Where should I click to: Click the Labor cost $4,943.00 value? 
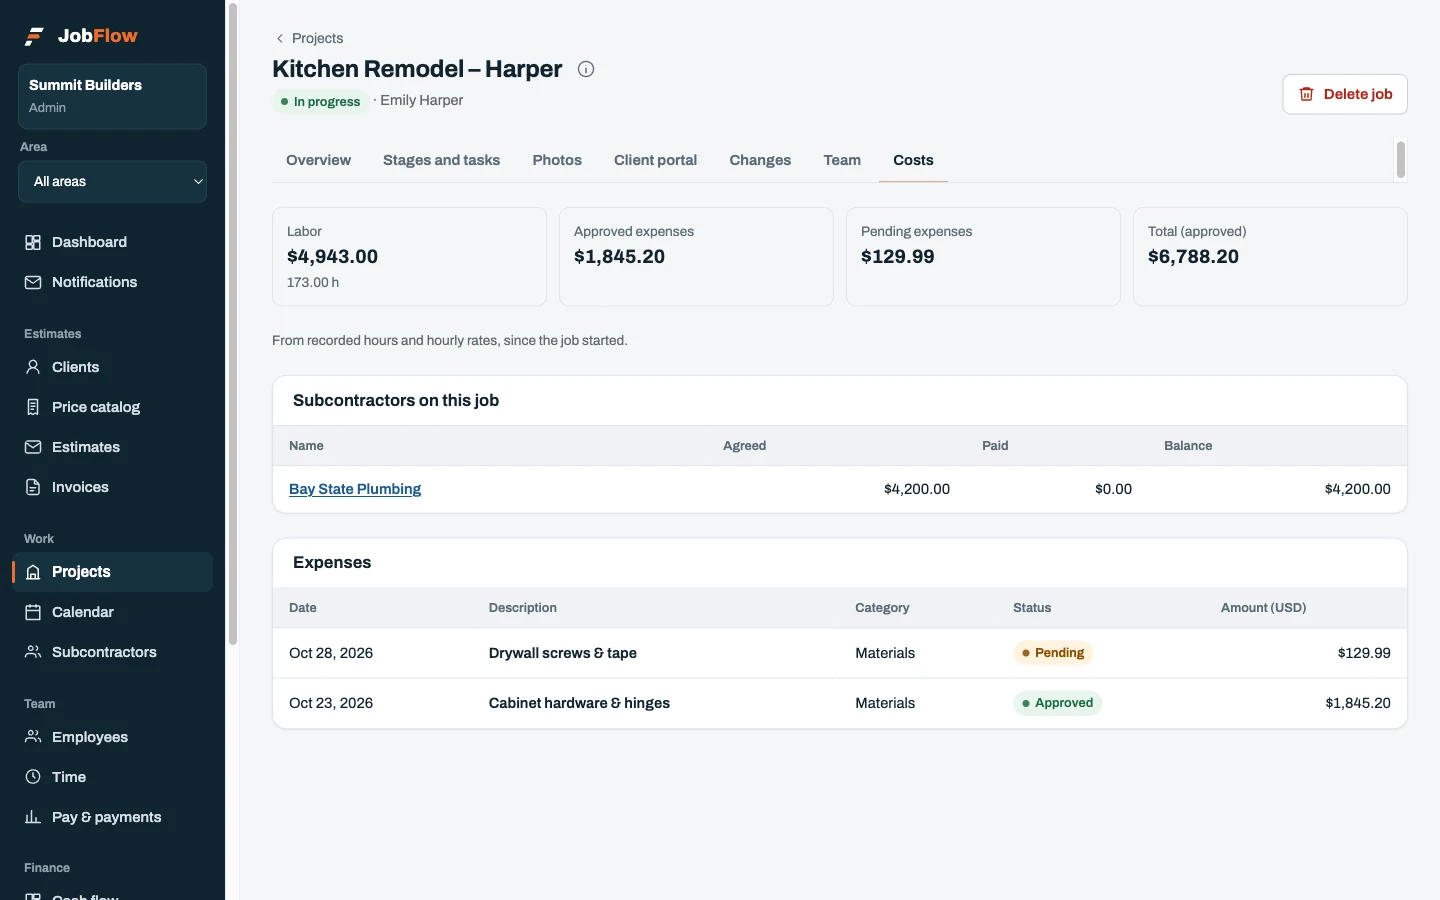pyautogui.click(x=332, y=257)
